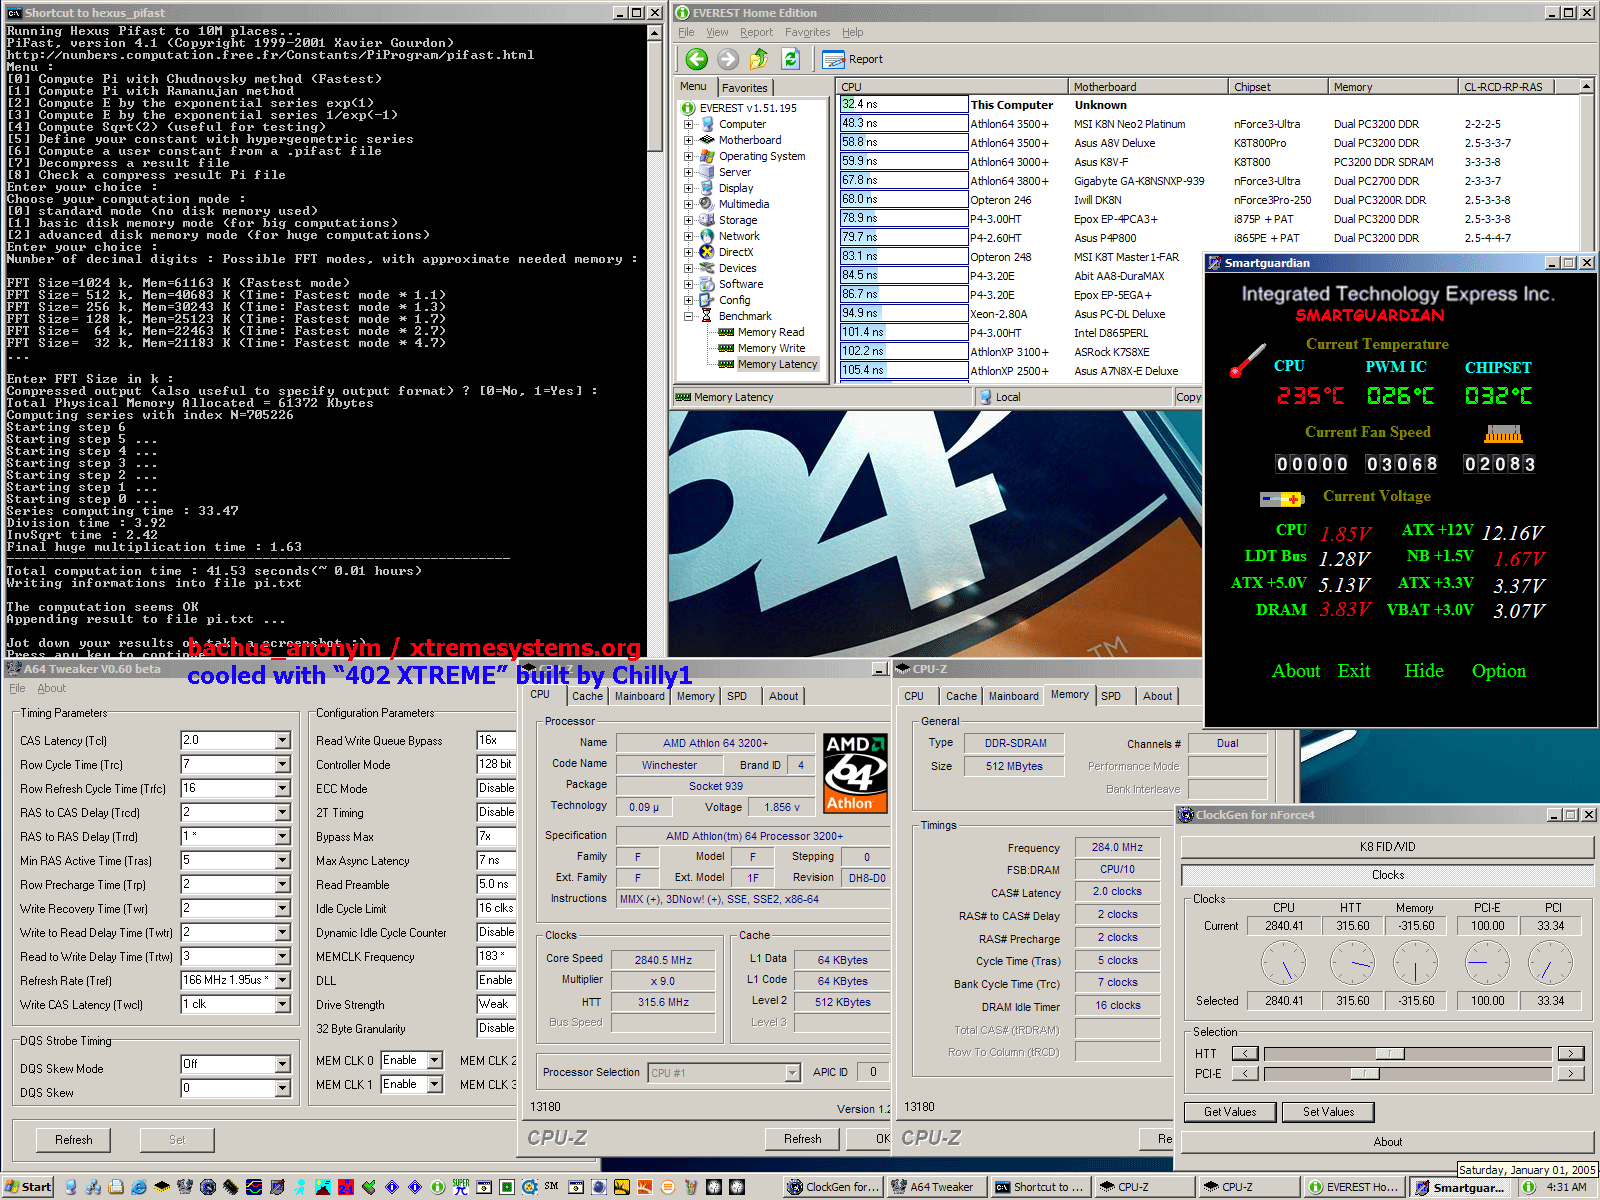1600x1200 pixels.
Task: Open the Memory Write benchmark
Action: 771,348
